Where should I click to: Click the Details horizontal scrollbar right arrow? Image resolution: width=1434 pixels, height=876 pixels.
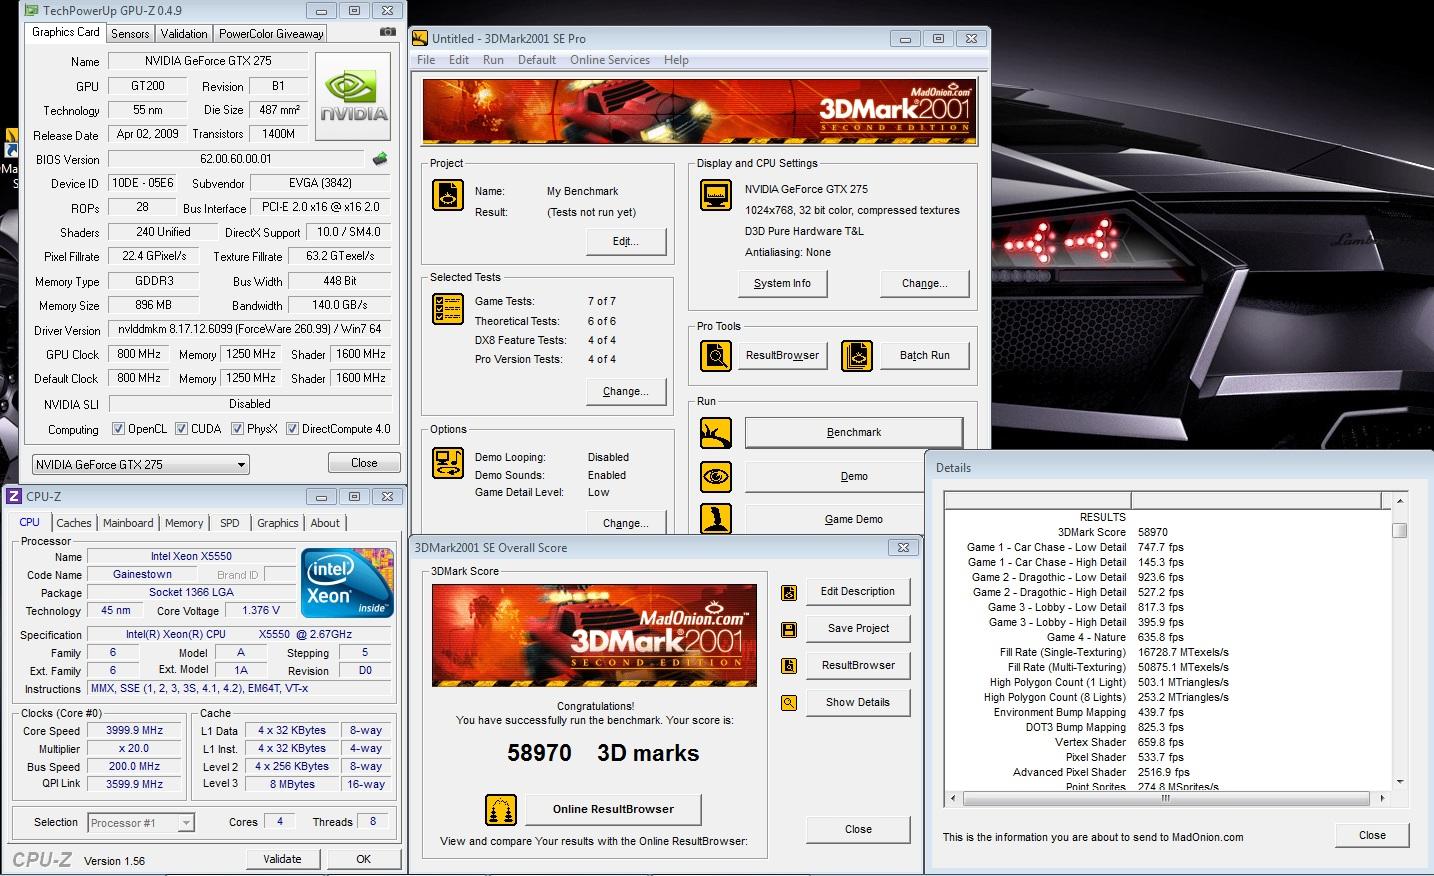(x=1382, y=799)
